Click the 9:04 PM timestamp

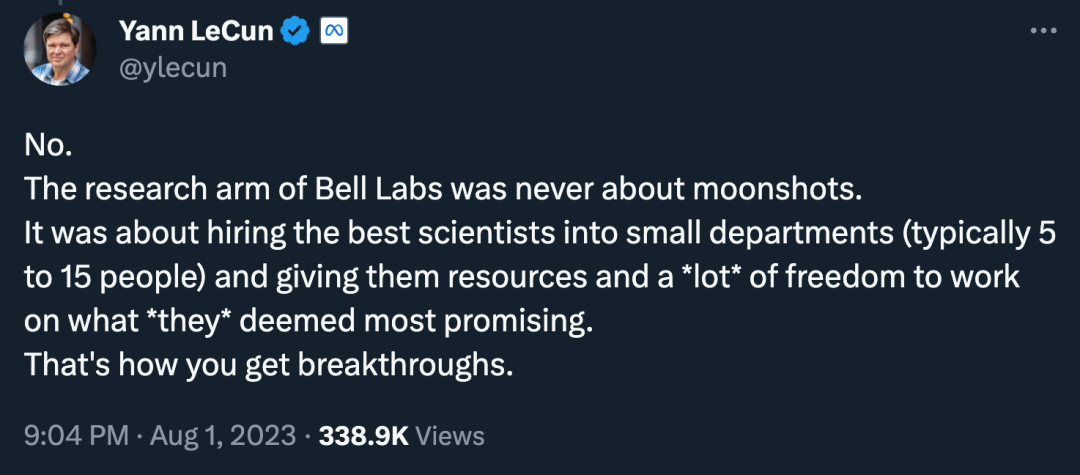[76, 436]
